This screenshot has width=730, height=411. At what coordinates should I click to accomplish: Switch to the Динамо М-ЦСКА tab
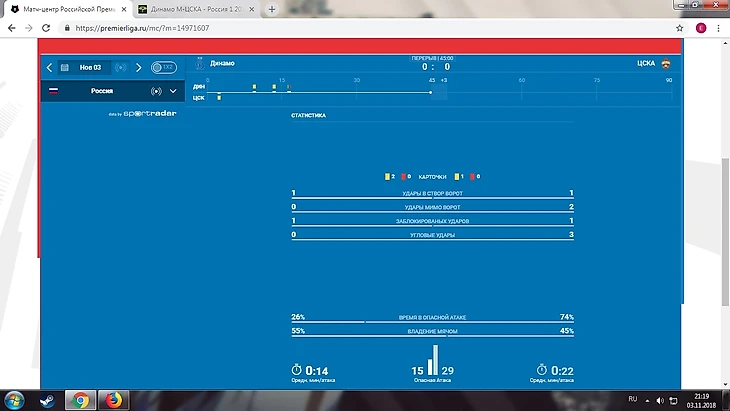tap(197, 9)
